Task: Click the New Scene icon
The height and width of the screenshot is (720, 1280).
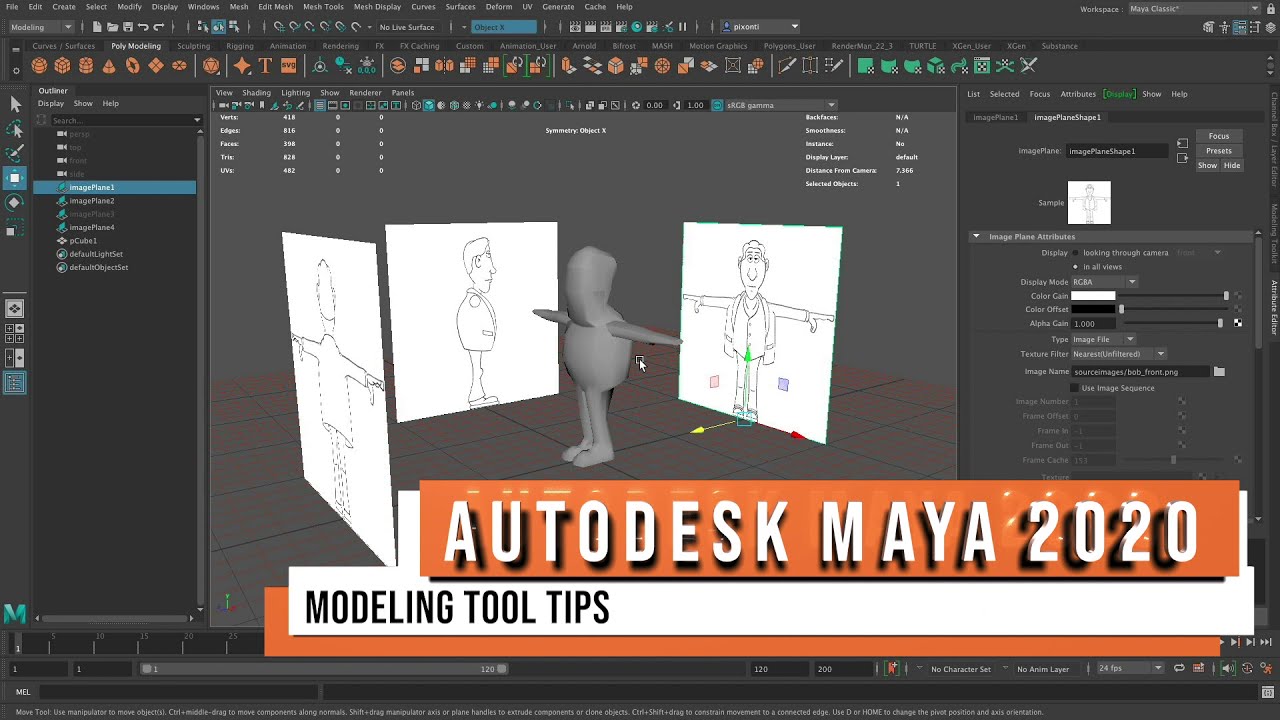Action: 97,27
